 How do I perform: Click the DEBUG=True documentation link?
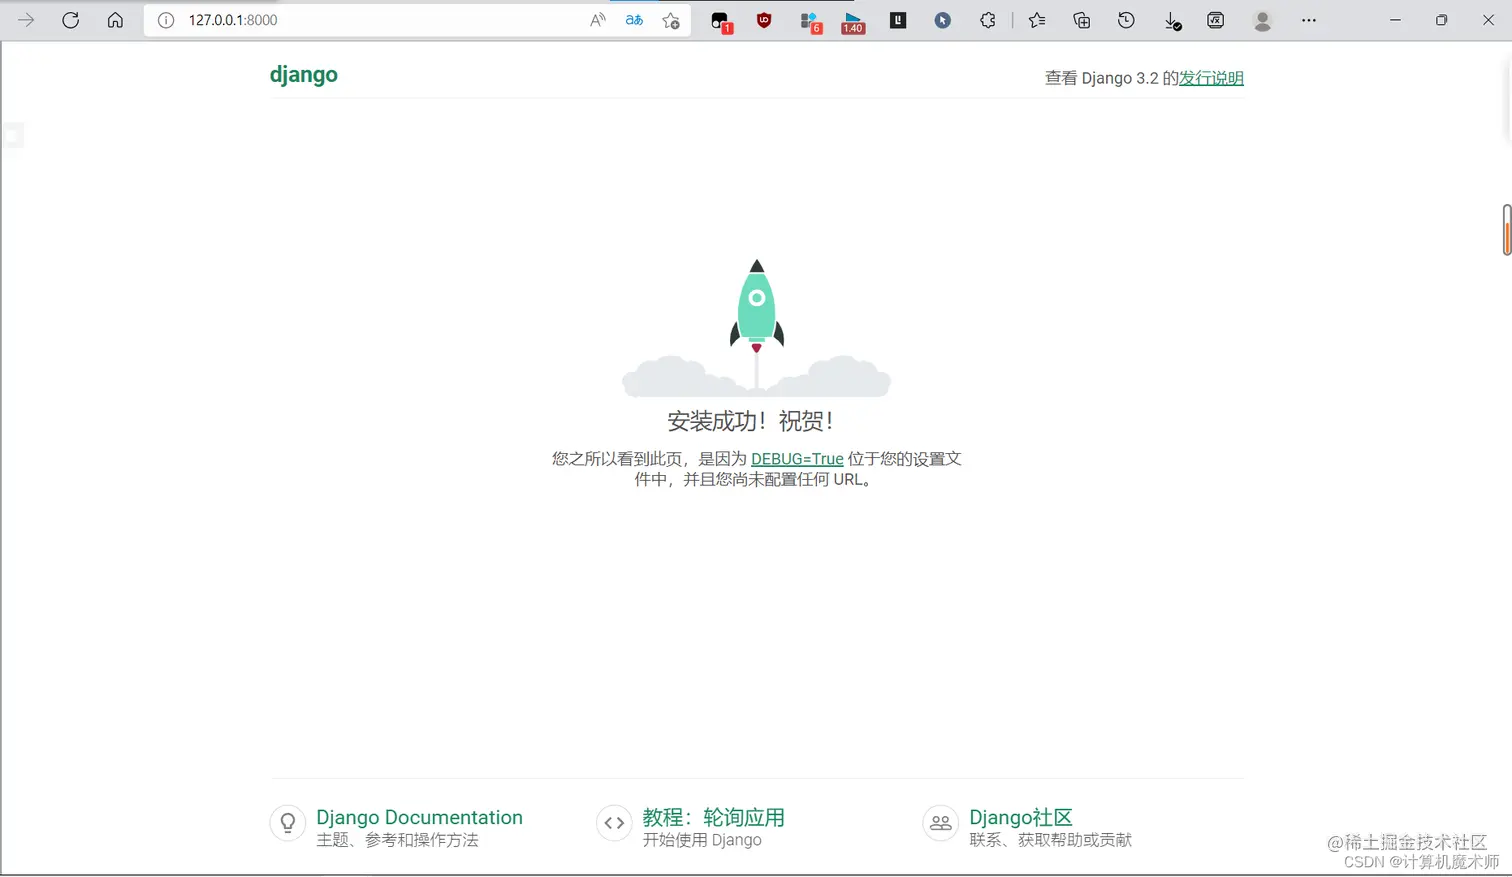[797, 459]
